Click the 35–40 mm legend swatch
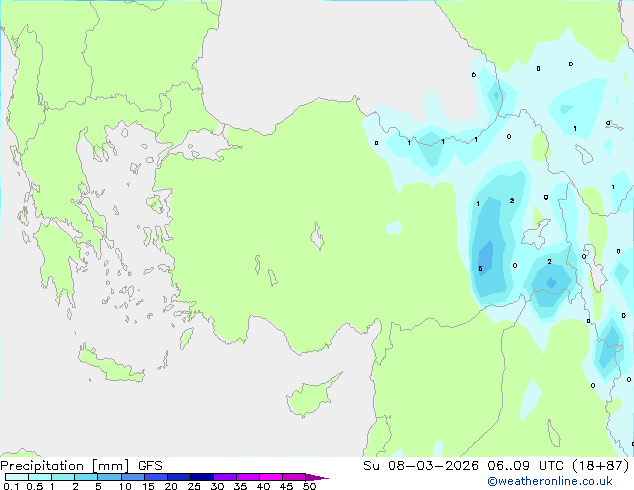This screenshot has width=634, height=490. coord(247,477)
